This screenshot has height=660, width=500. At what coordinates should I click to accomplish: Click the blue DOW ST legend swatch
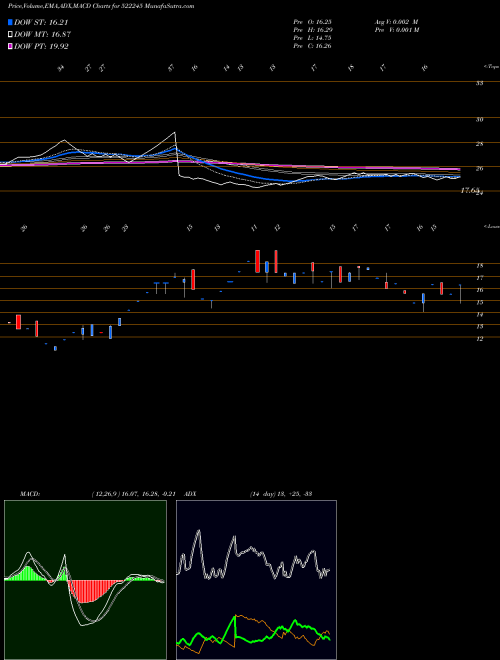10,23
